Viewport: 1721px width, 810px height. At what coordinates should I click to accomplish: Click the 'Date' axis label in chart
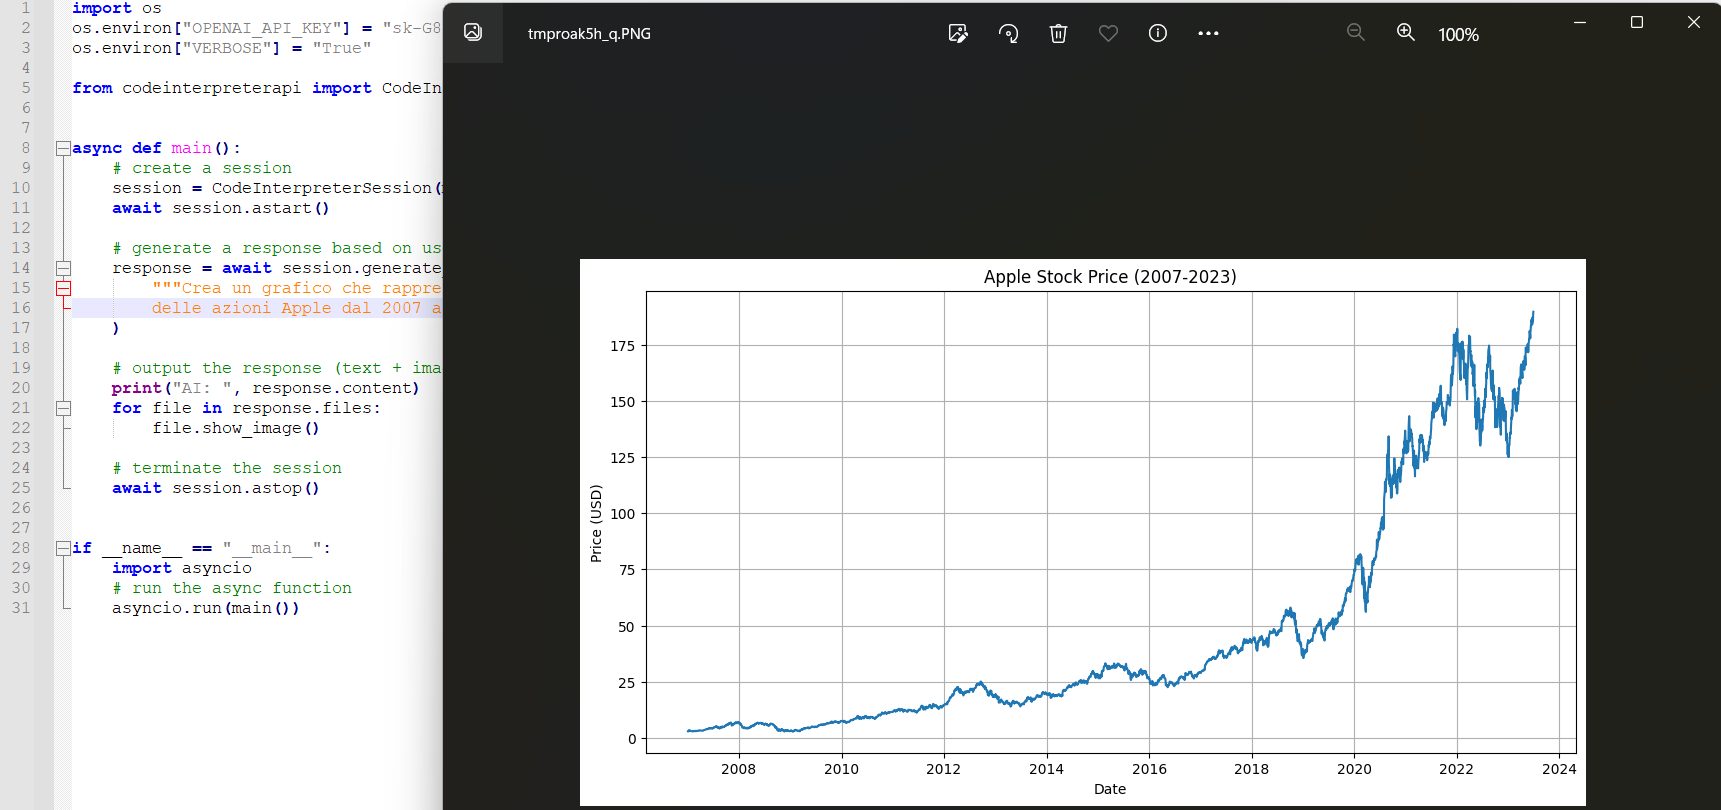point(1110,789)
